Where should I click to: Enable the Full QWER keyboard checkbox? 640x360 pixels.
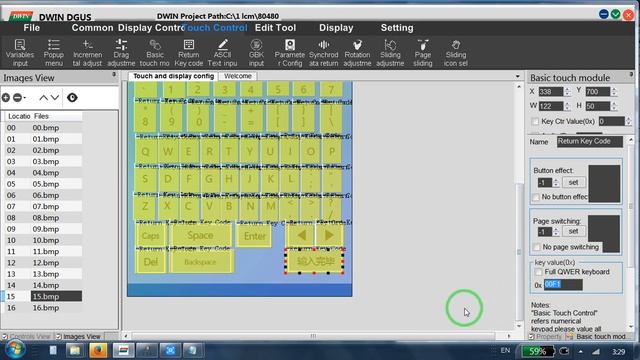click(x=538, y=272)
